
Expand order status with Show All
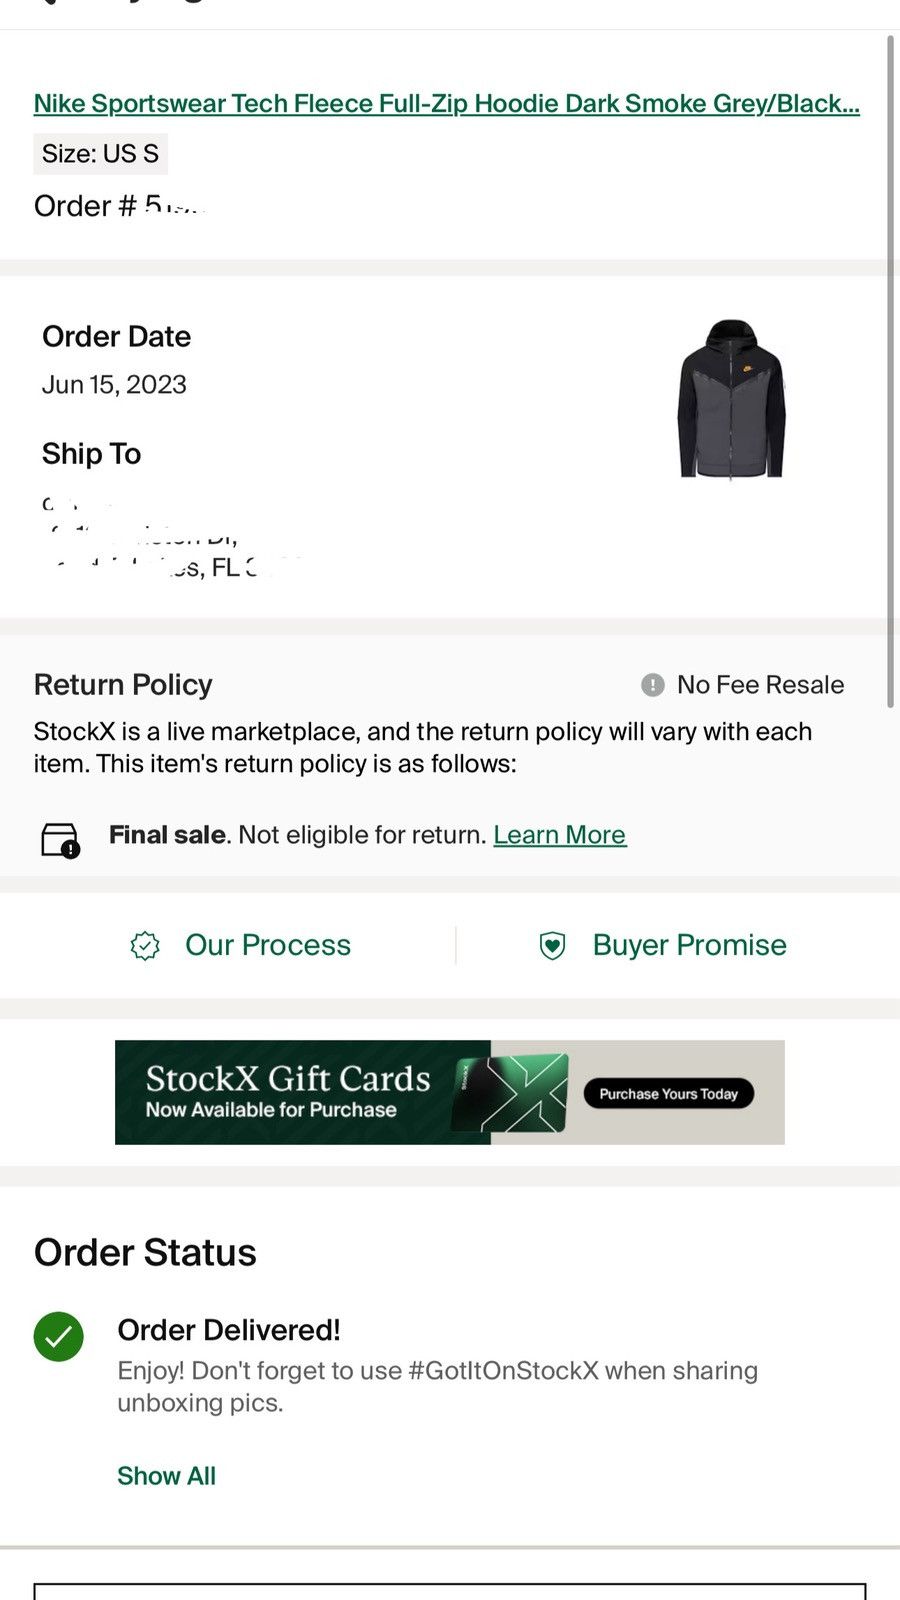(166, 1476)
